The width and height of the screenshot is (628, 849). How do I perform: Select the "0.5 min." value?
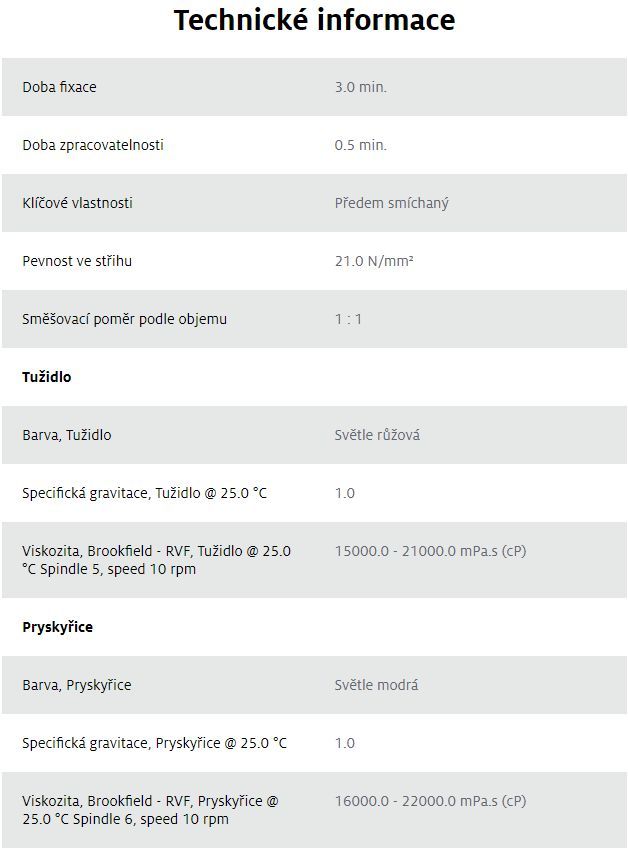[360, 145]
